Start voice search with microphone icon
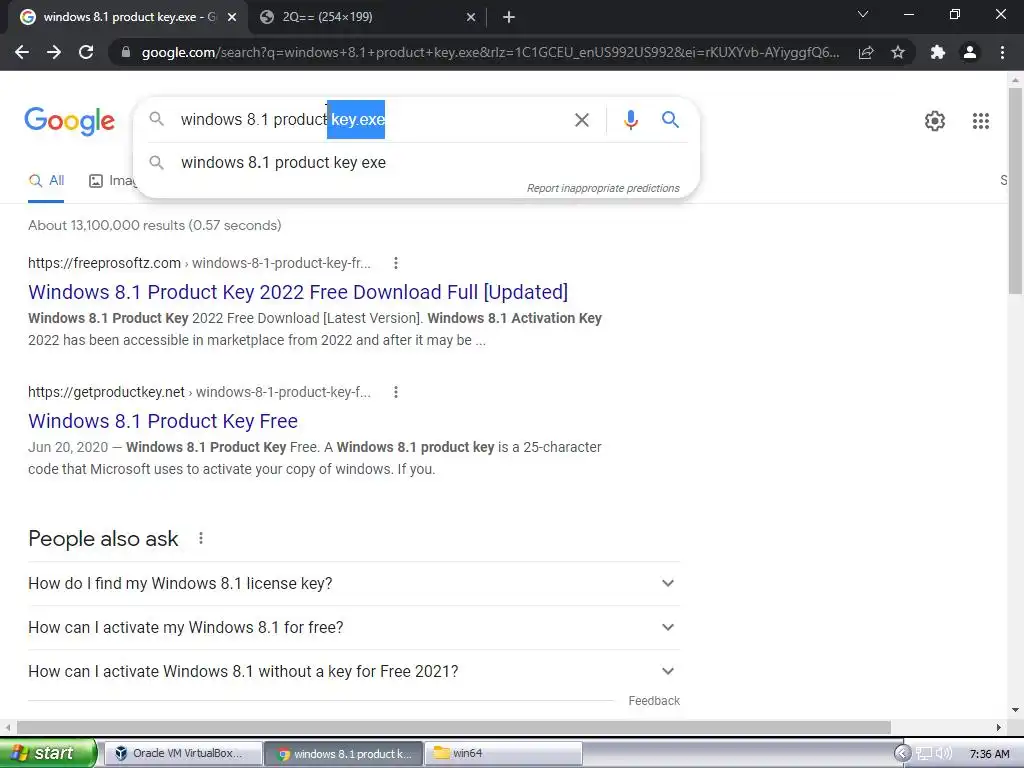Viewport: 1024px width, 768px height. tap(630, 120)
